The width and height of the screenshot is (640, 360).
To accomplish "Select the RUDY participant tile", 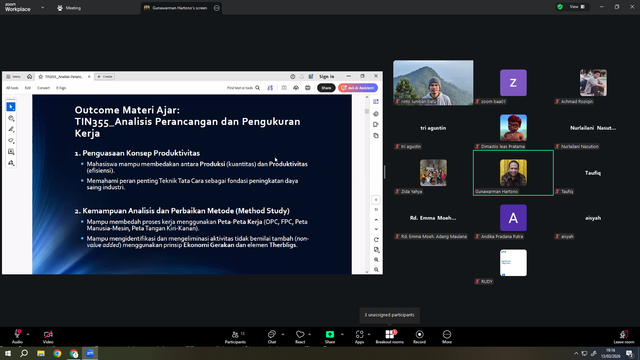I will (x=513, y=263).
